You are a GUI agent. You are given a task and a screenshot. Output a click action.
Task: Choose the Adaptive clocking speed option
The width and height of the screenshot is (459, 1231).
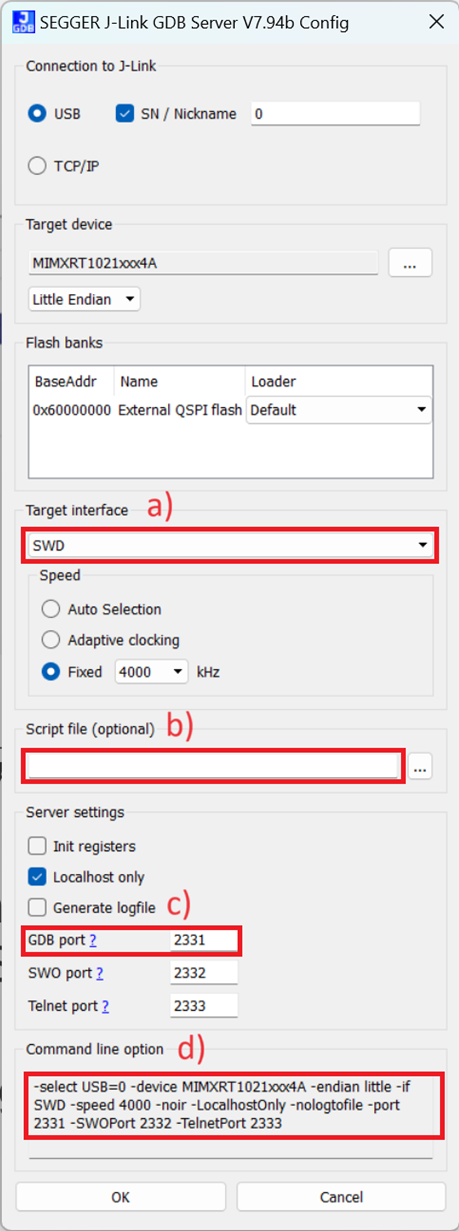point(51,640)
